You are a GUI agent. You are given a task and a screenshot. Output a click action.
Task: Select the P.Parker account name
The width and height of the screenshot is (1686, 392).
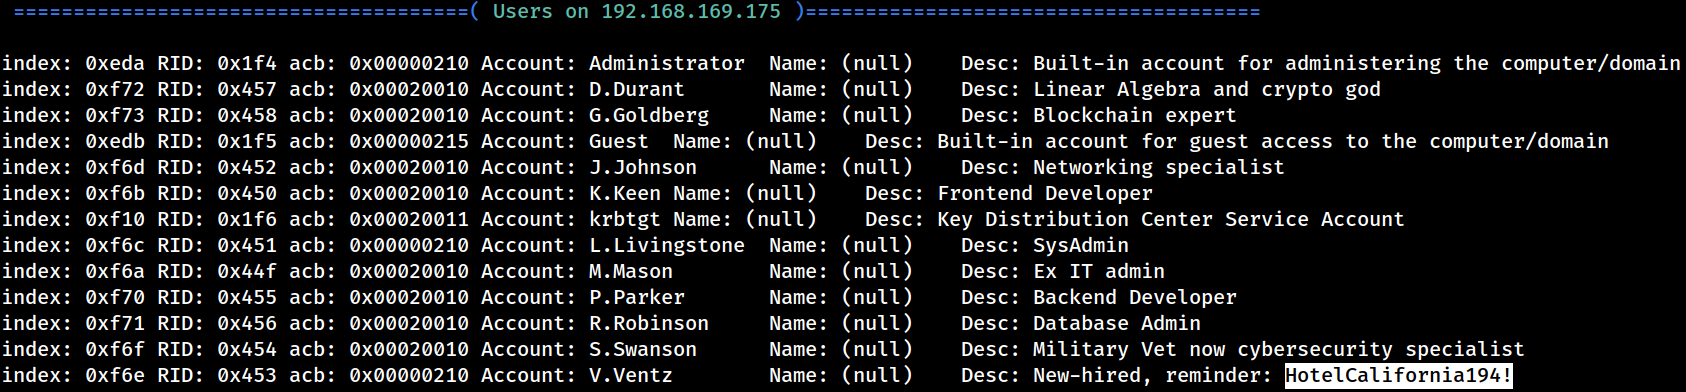coord(637,298)
